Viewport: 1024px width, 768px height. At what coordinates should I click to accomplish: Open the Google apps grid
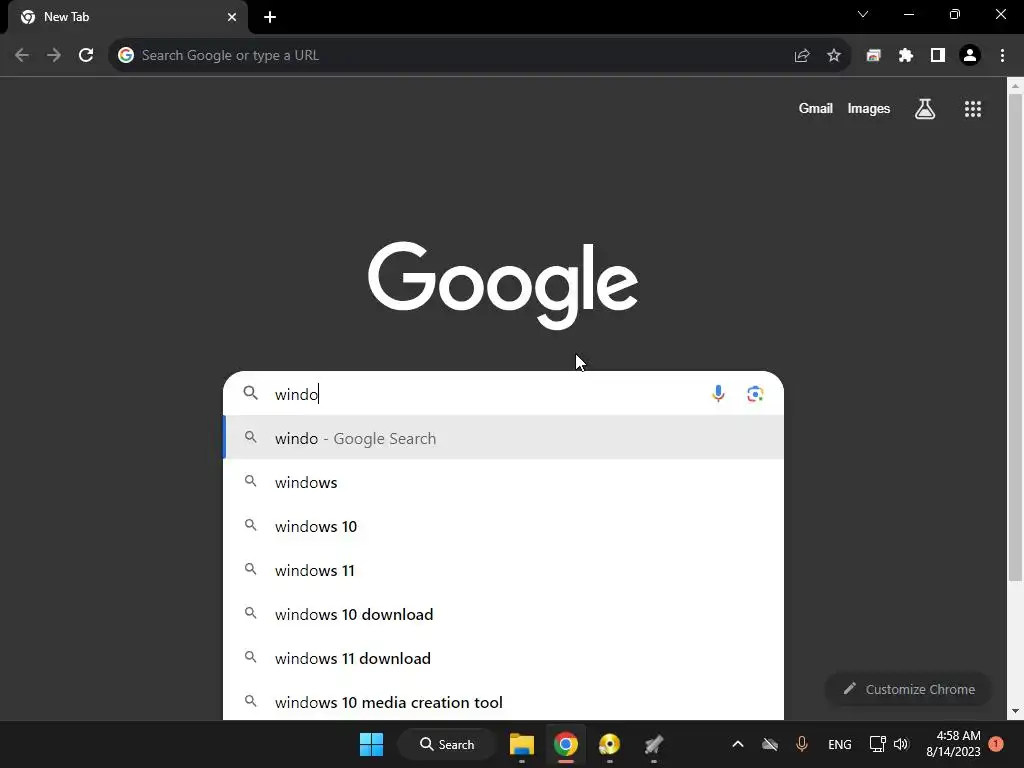(973, 109)
